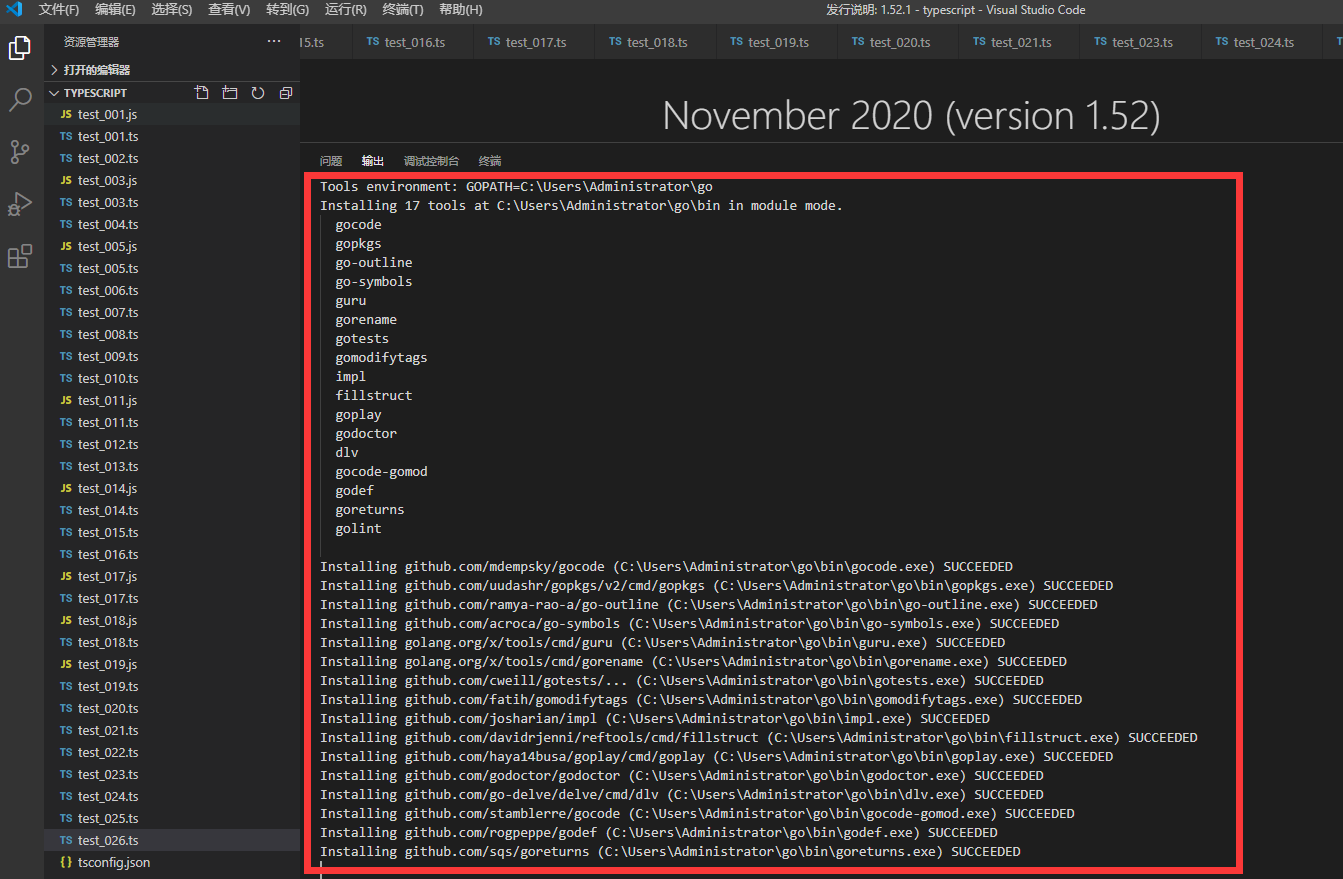Refresh the Explorer file list

(258, 93)
